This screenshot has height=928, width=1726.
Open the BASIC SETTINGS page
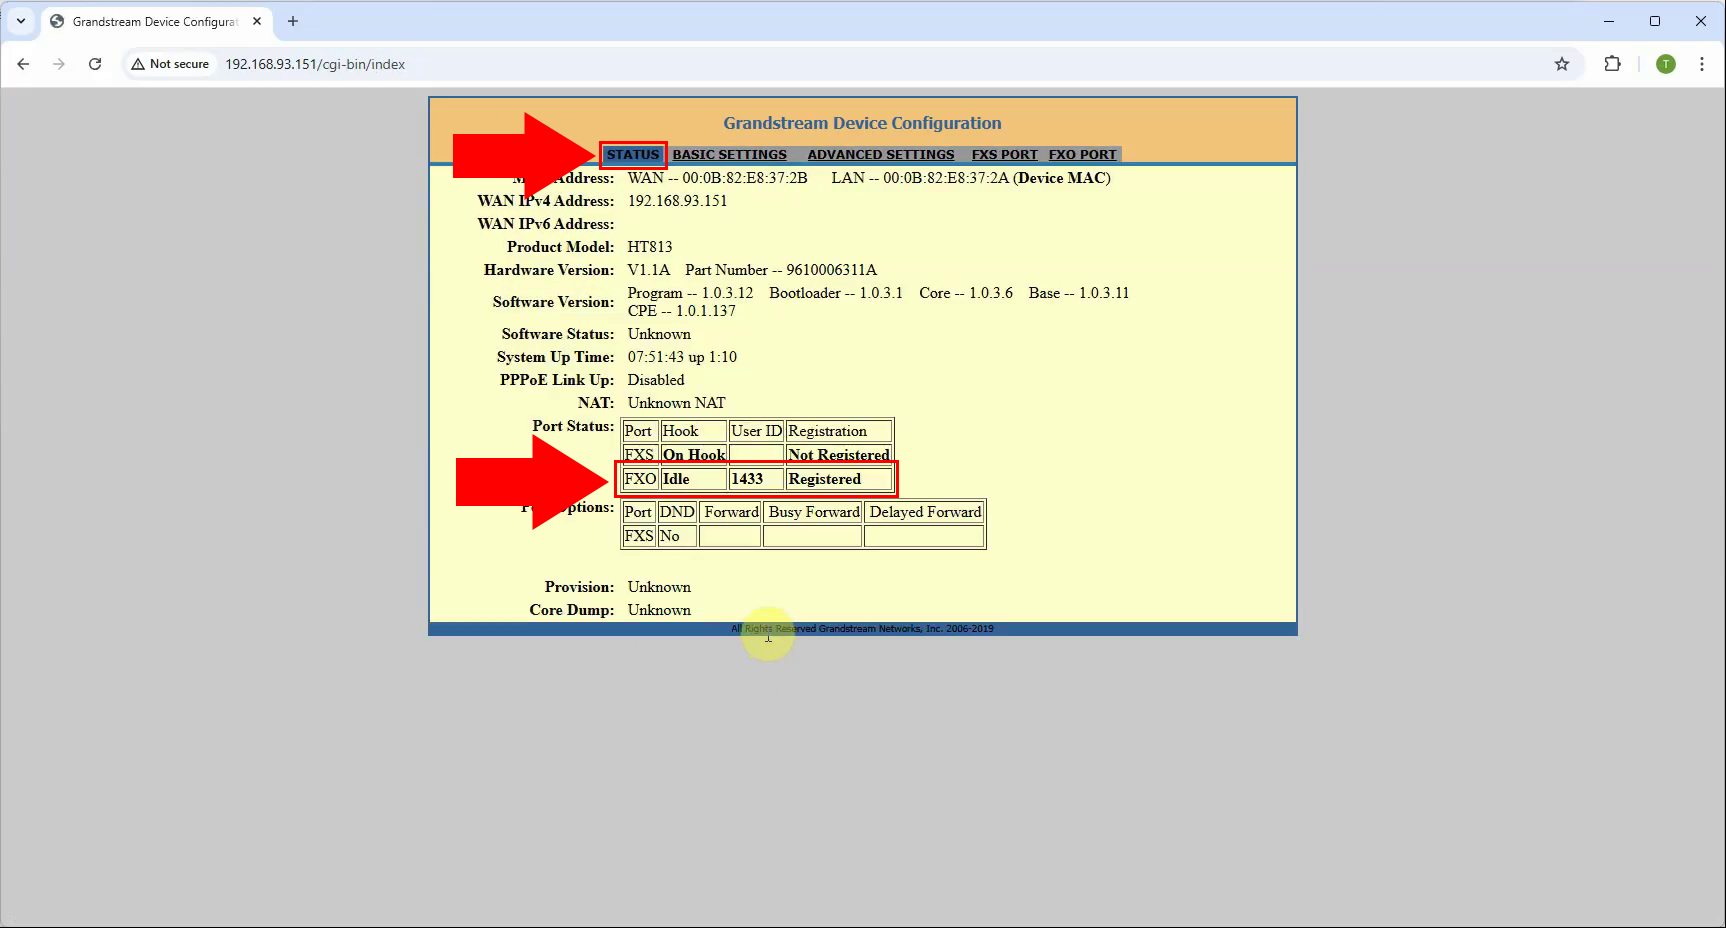pyautogui.click(x=729, y=155)
